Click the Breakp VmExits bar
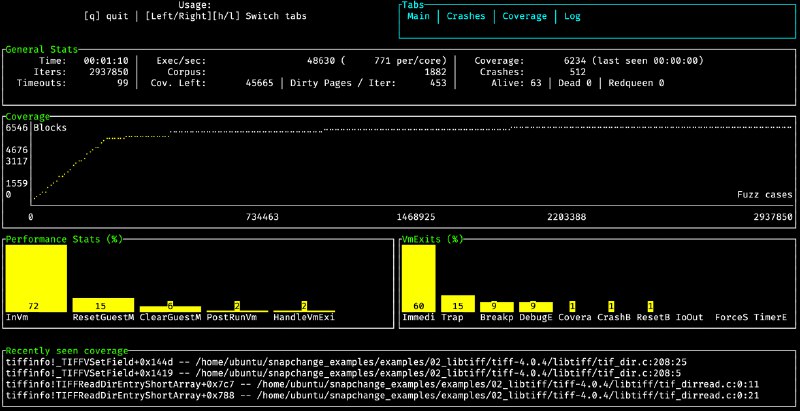Screen dimensions: 800x411 (x=497, y=306)
